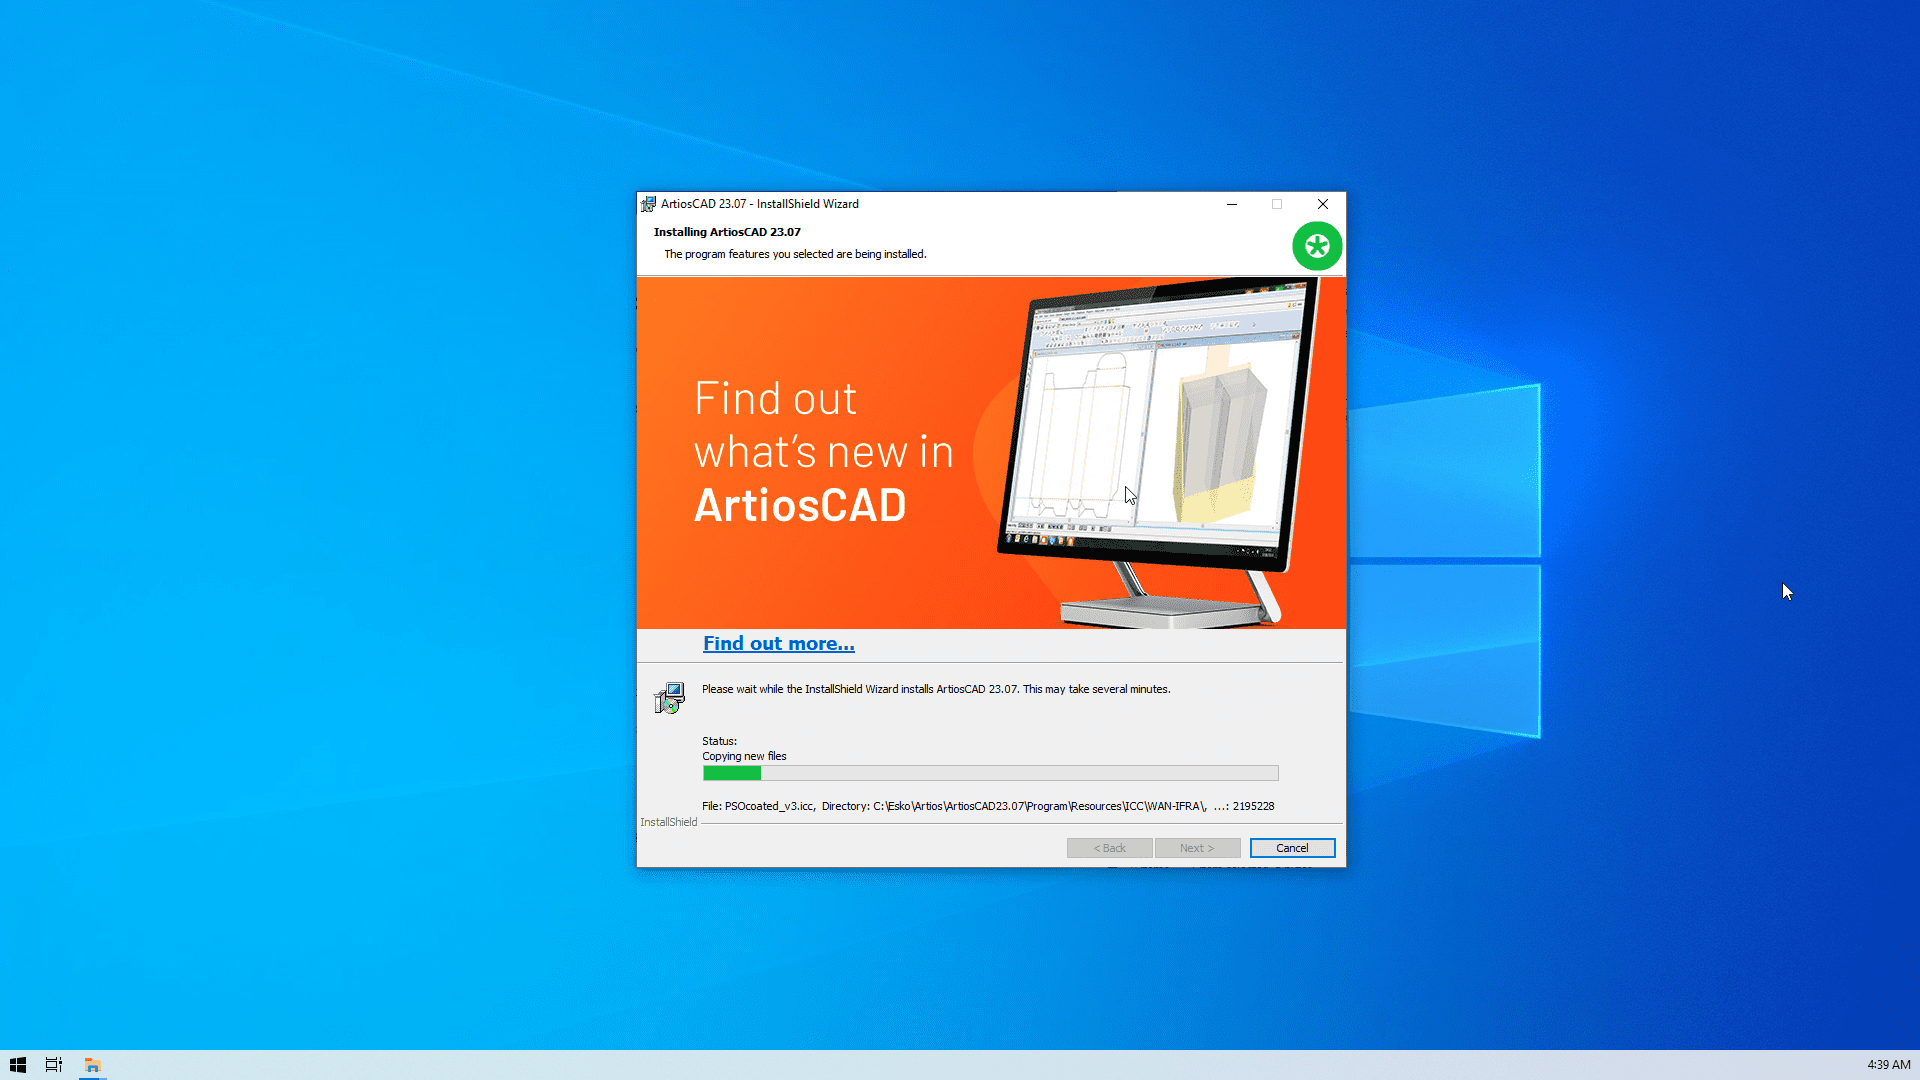Click the 'Installing ArtiosCAD 23.07' header text
Screen dimensions: 1920x1080
(x=727, y=232)
